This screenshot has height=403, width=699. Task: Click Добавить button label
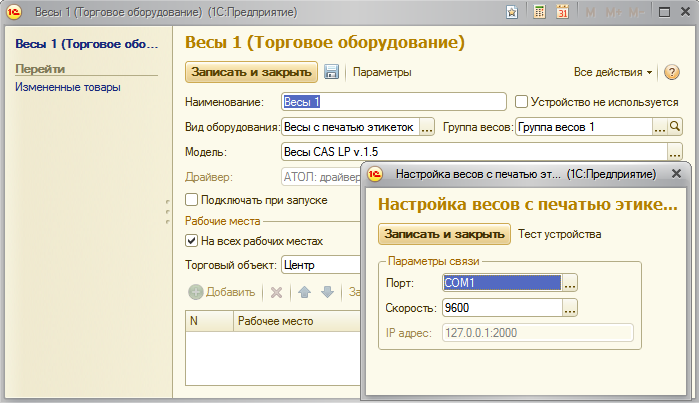(x=230, y=292)
